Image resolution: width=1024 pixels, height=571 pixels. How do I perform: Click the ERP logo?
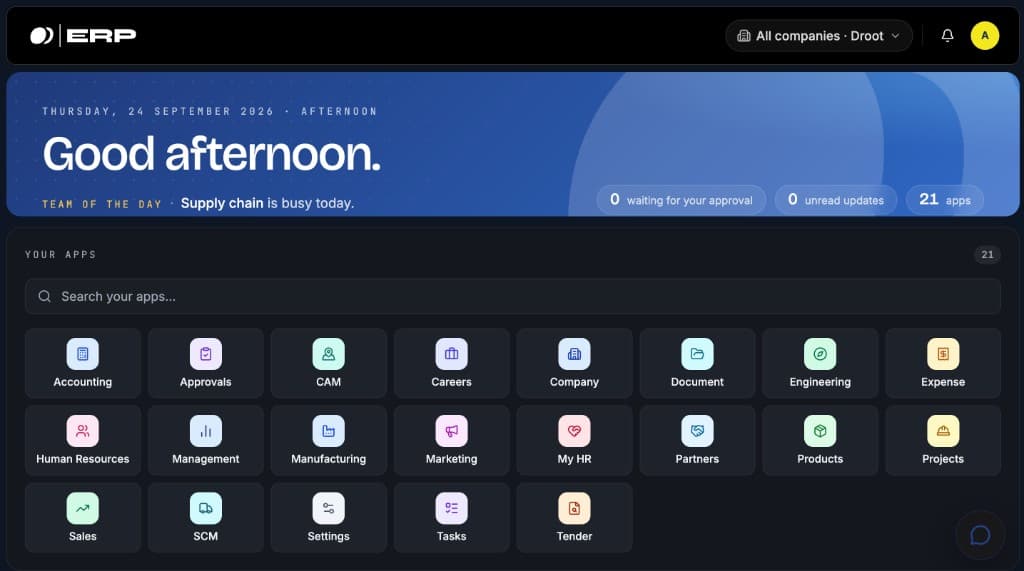[83, 35]
